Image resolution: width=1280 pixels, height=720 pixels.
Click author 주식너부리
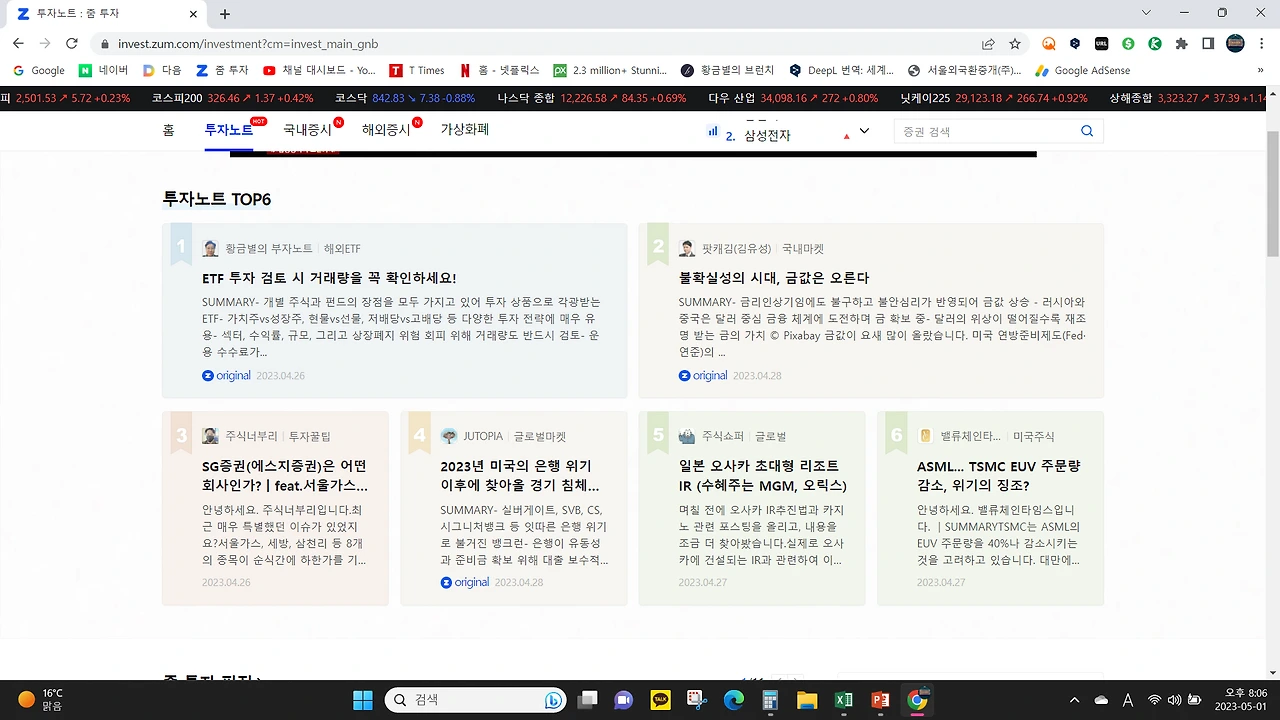point(251,437)
